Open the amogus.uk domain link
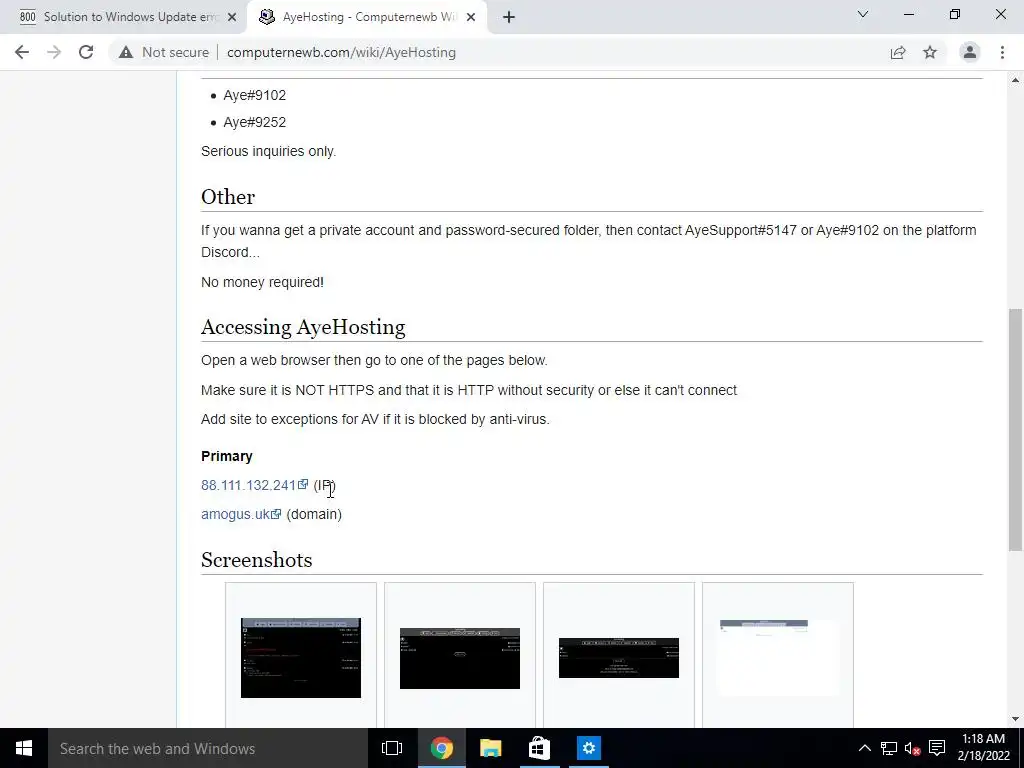Viewport: 1024px width, 768px height. click(x=235, y=514)
